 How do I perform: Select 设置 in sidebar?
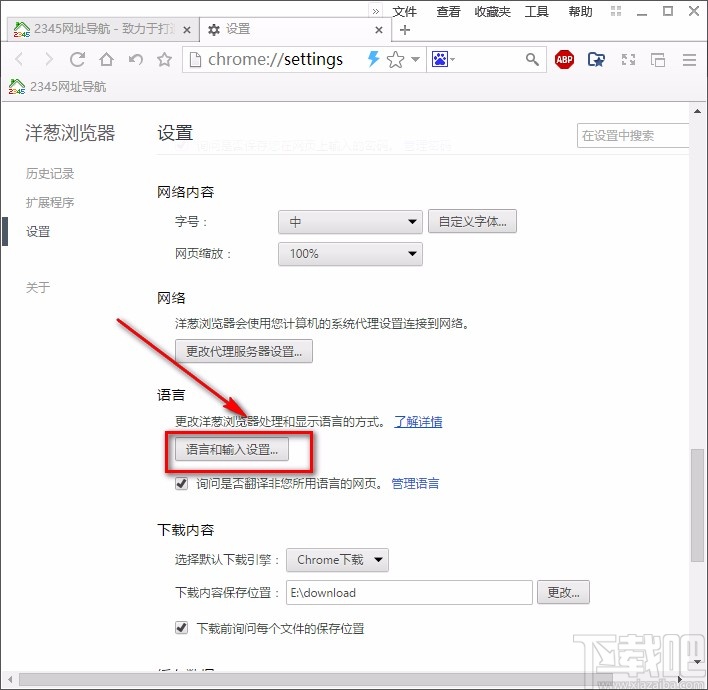pos(38,232)
